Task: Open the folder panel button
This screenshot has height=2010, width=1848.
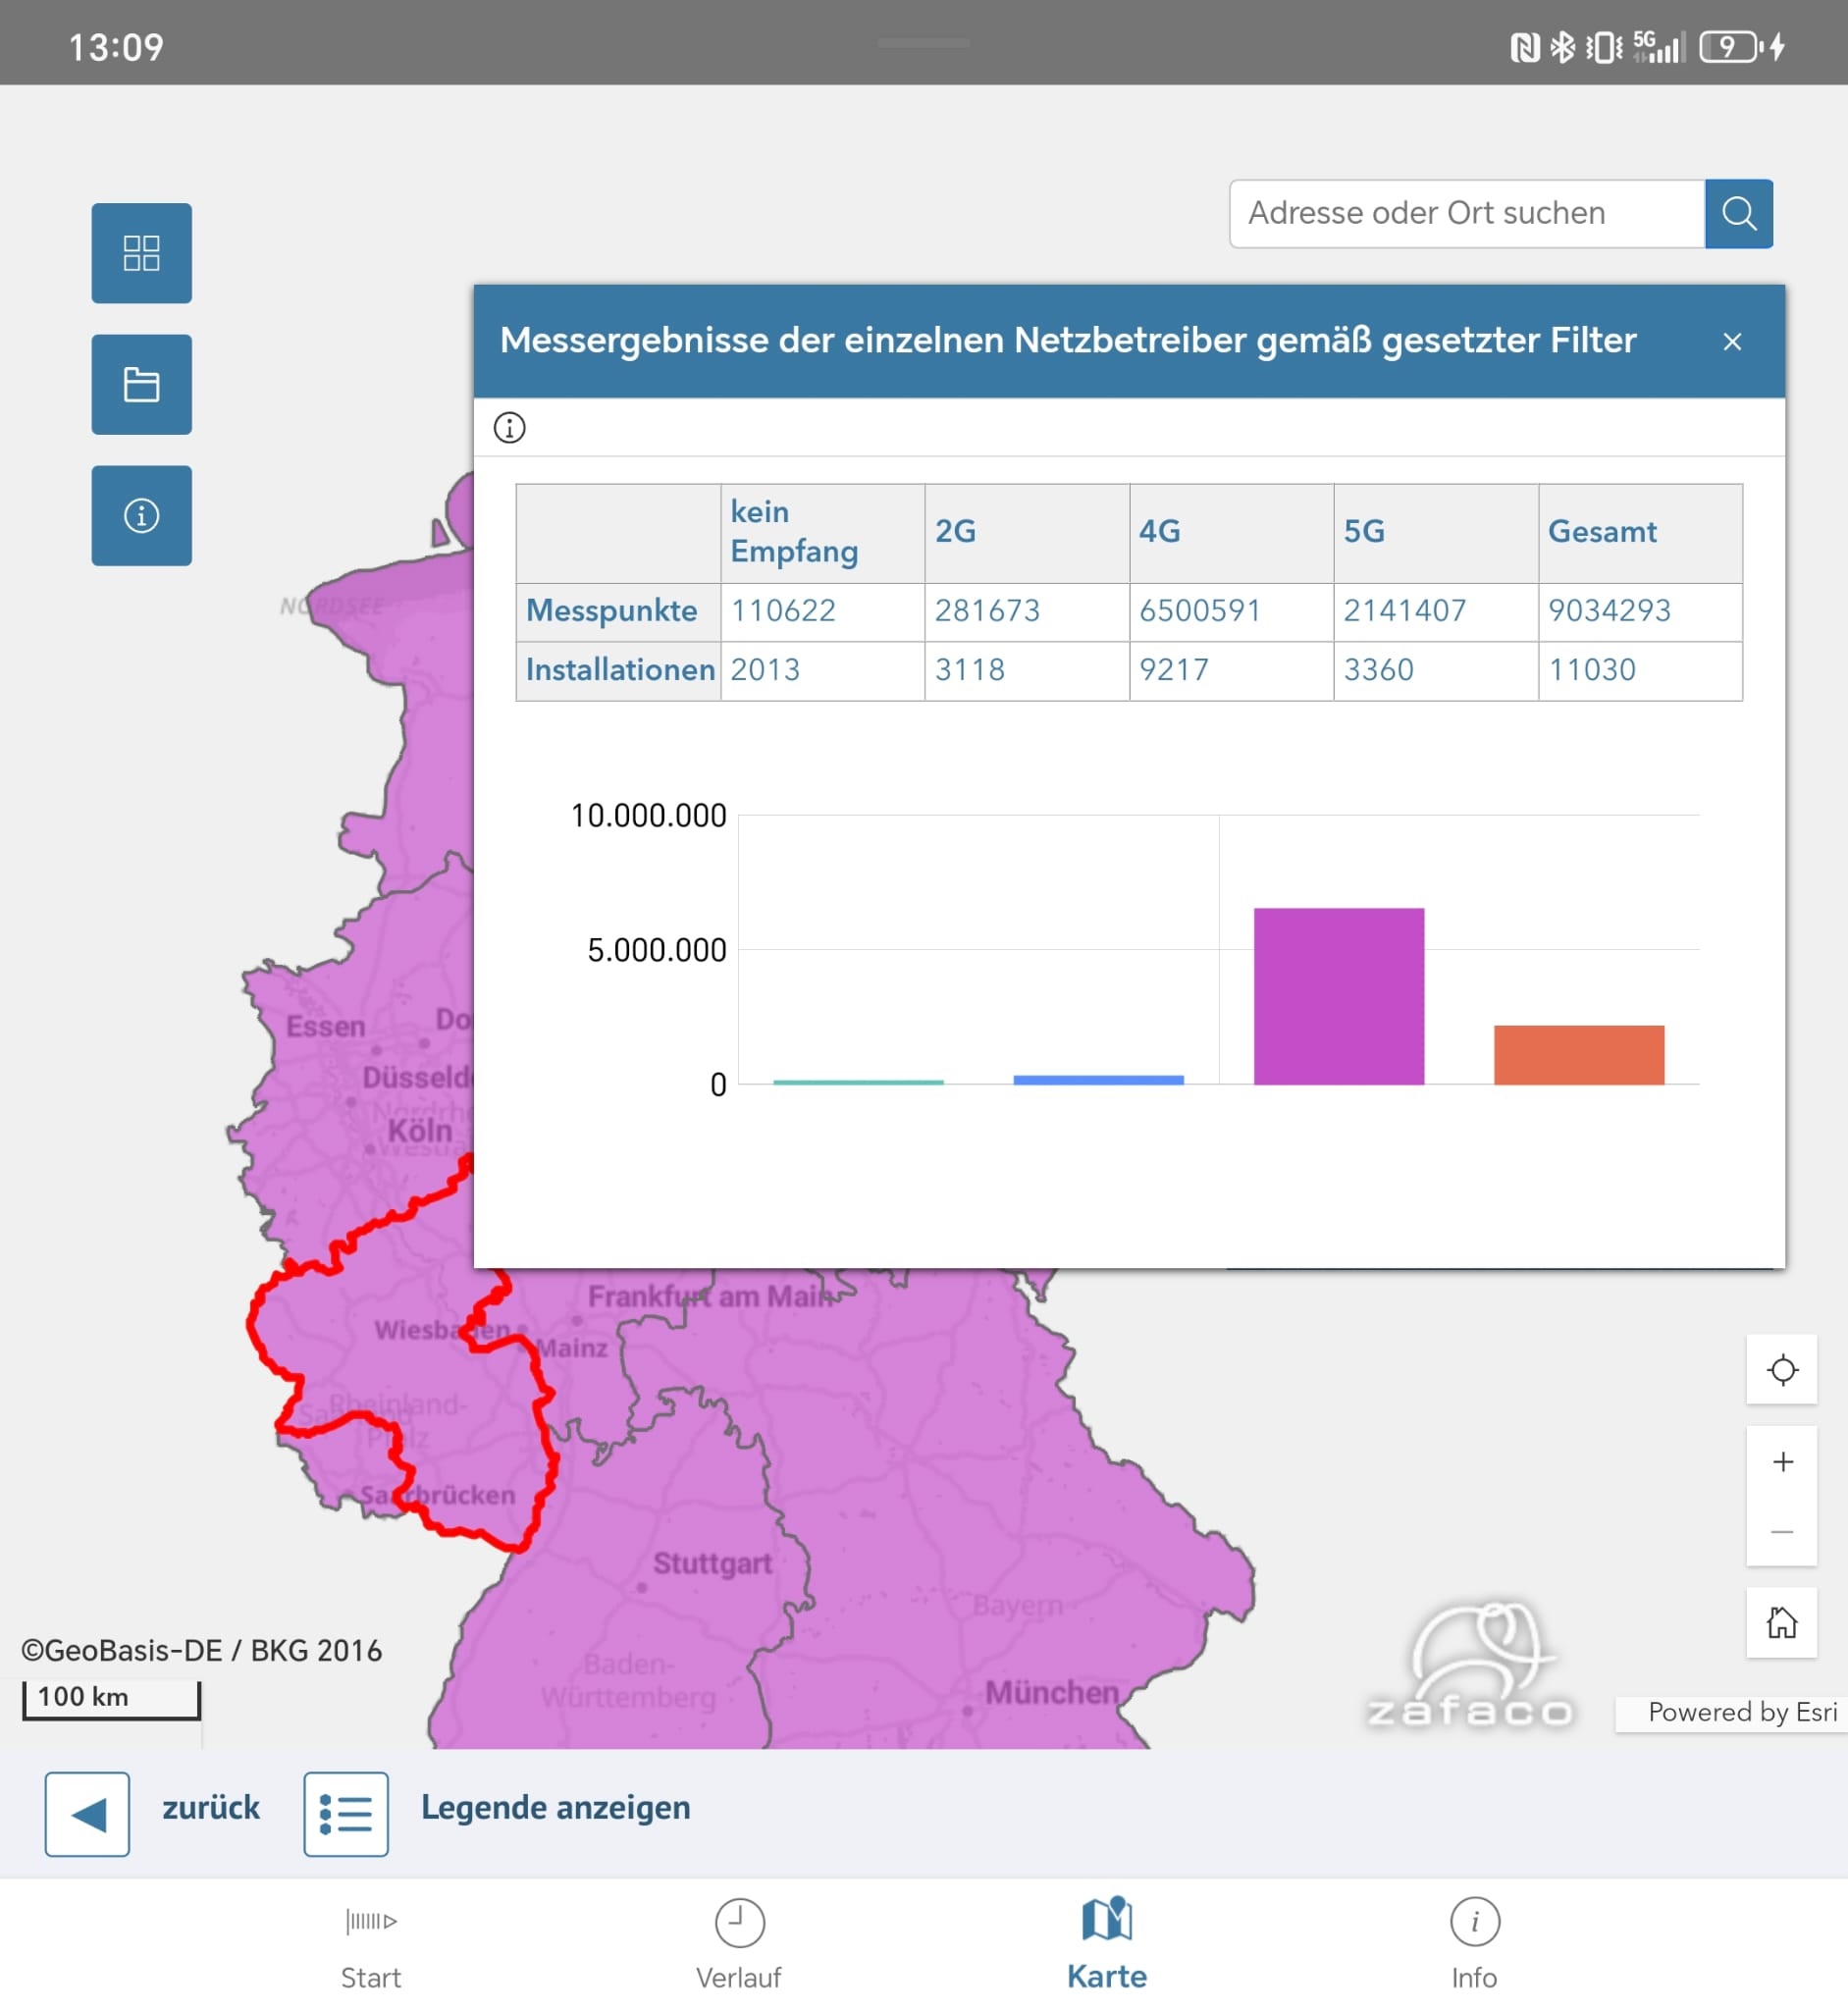Action: pyautogui.click(x=141, y=384)
